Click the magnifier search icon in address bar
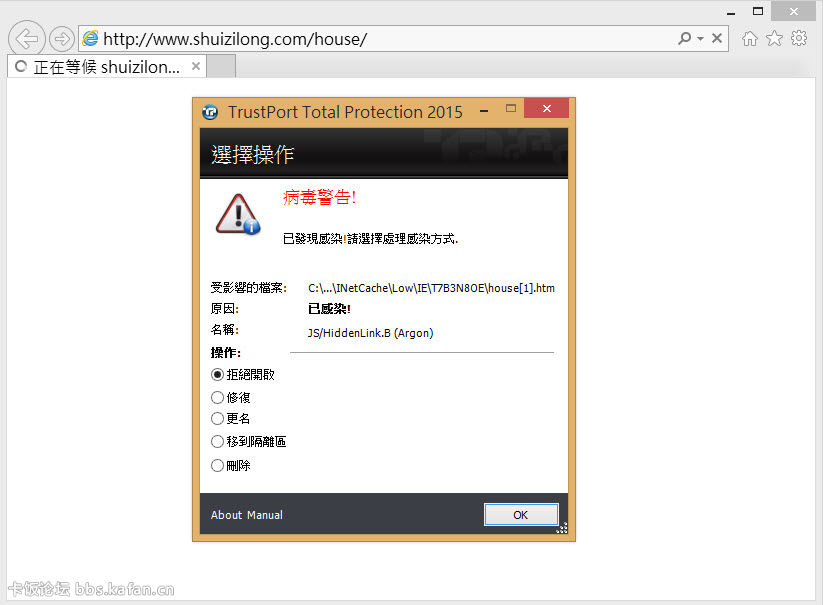 [x=684, y=38]
